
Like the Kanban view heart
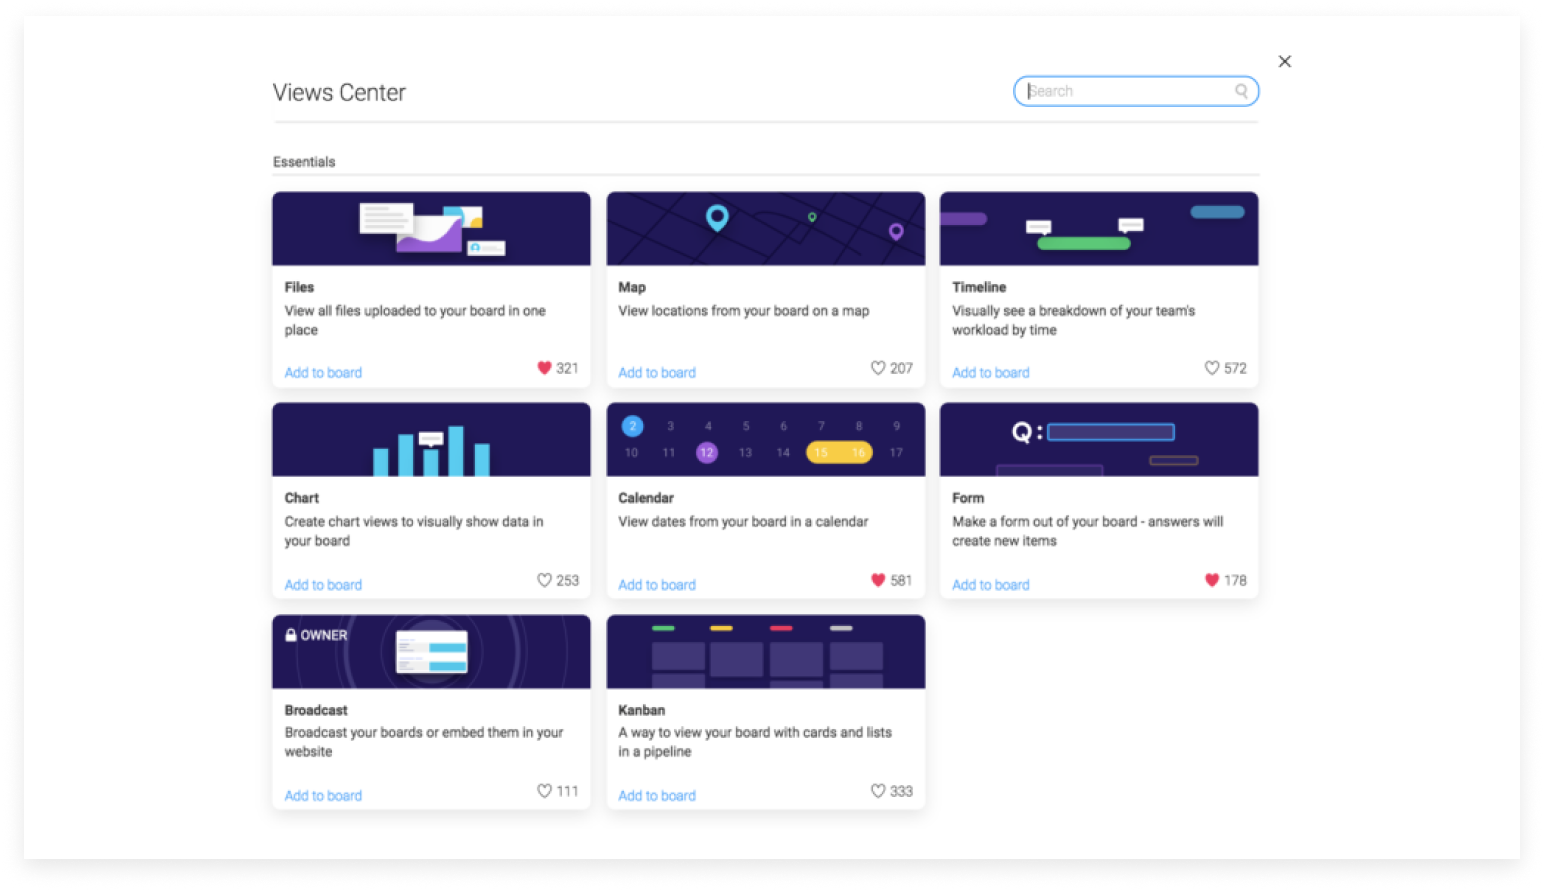tap(878, 791)
